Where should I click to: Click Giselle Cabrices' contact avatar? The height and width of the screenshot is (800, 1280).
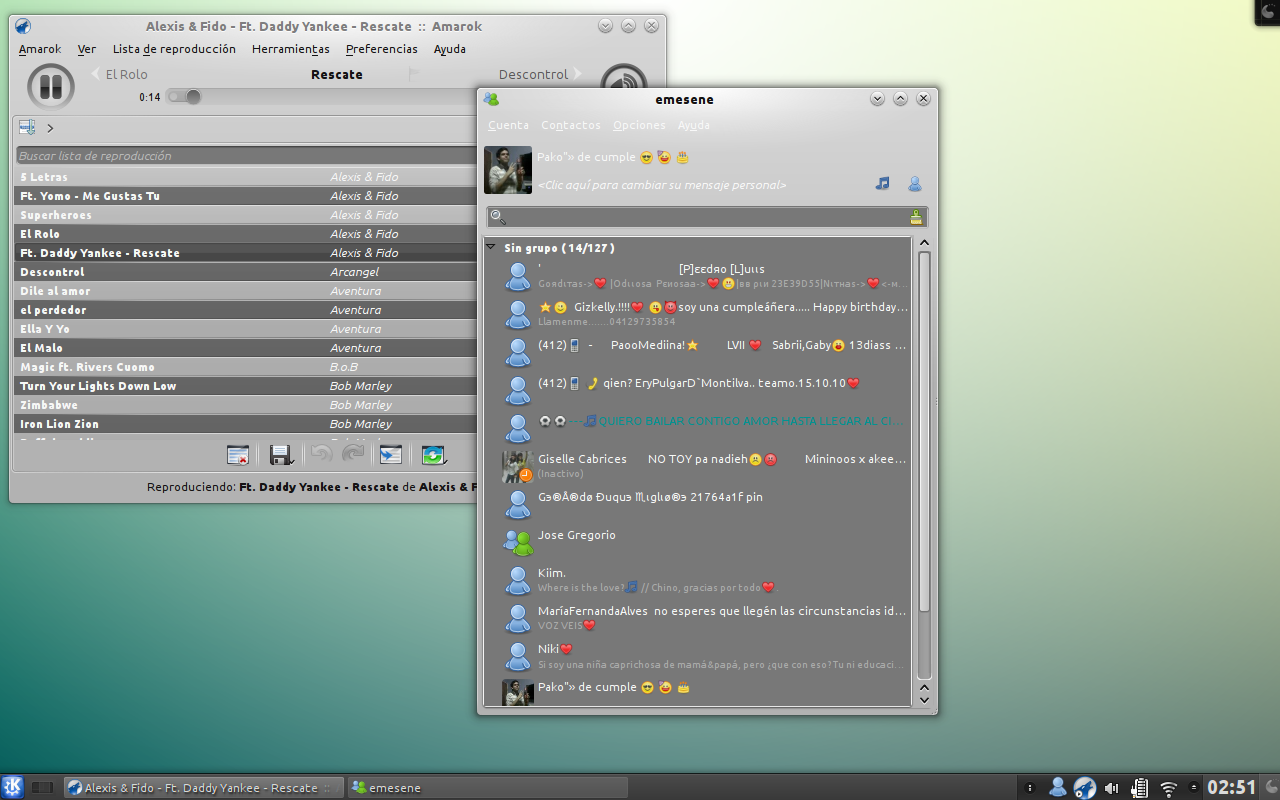[517, 466]
